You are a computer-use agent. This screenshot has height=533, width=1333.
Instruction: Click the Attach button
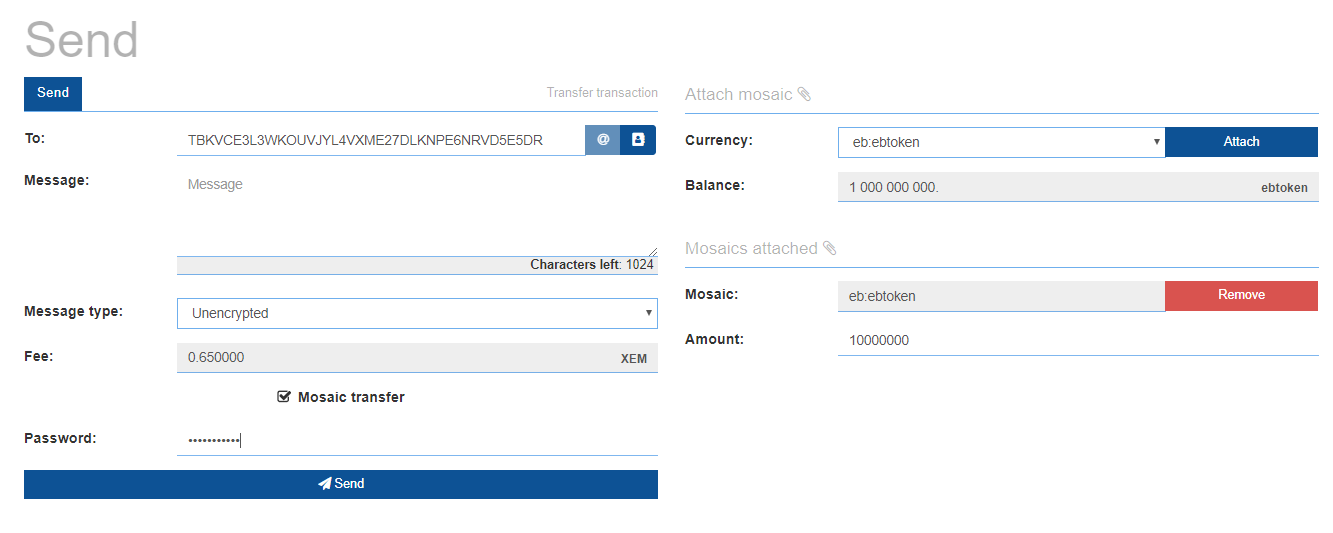[x=1241, y=142]
